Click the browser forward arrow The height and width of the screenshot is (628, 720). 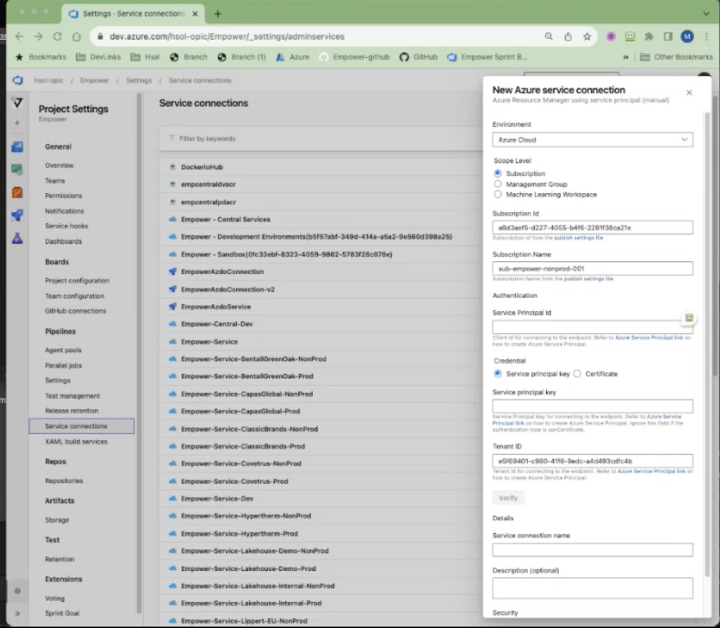pyautogui.click(x=39, y=36)
